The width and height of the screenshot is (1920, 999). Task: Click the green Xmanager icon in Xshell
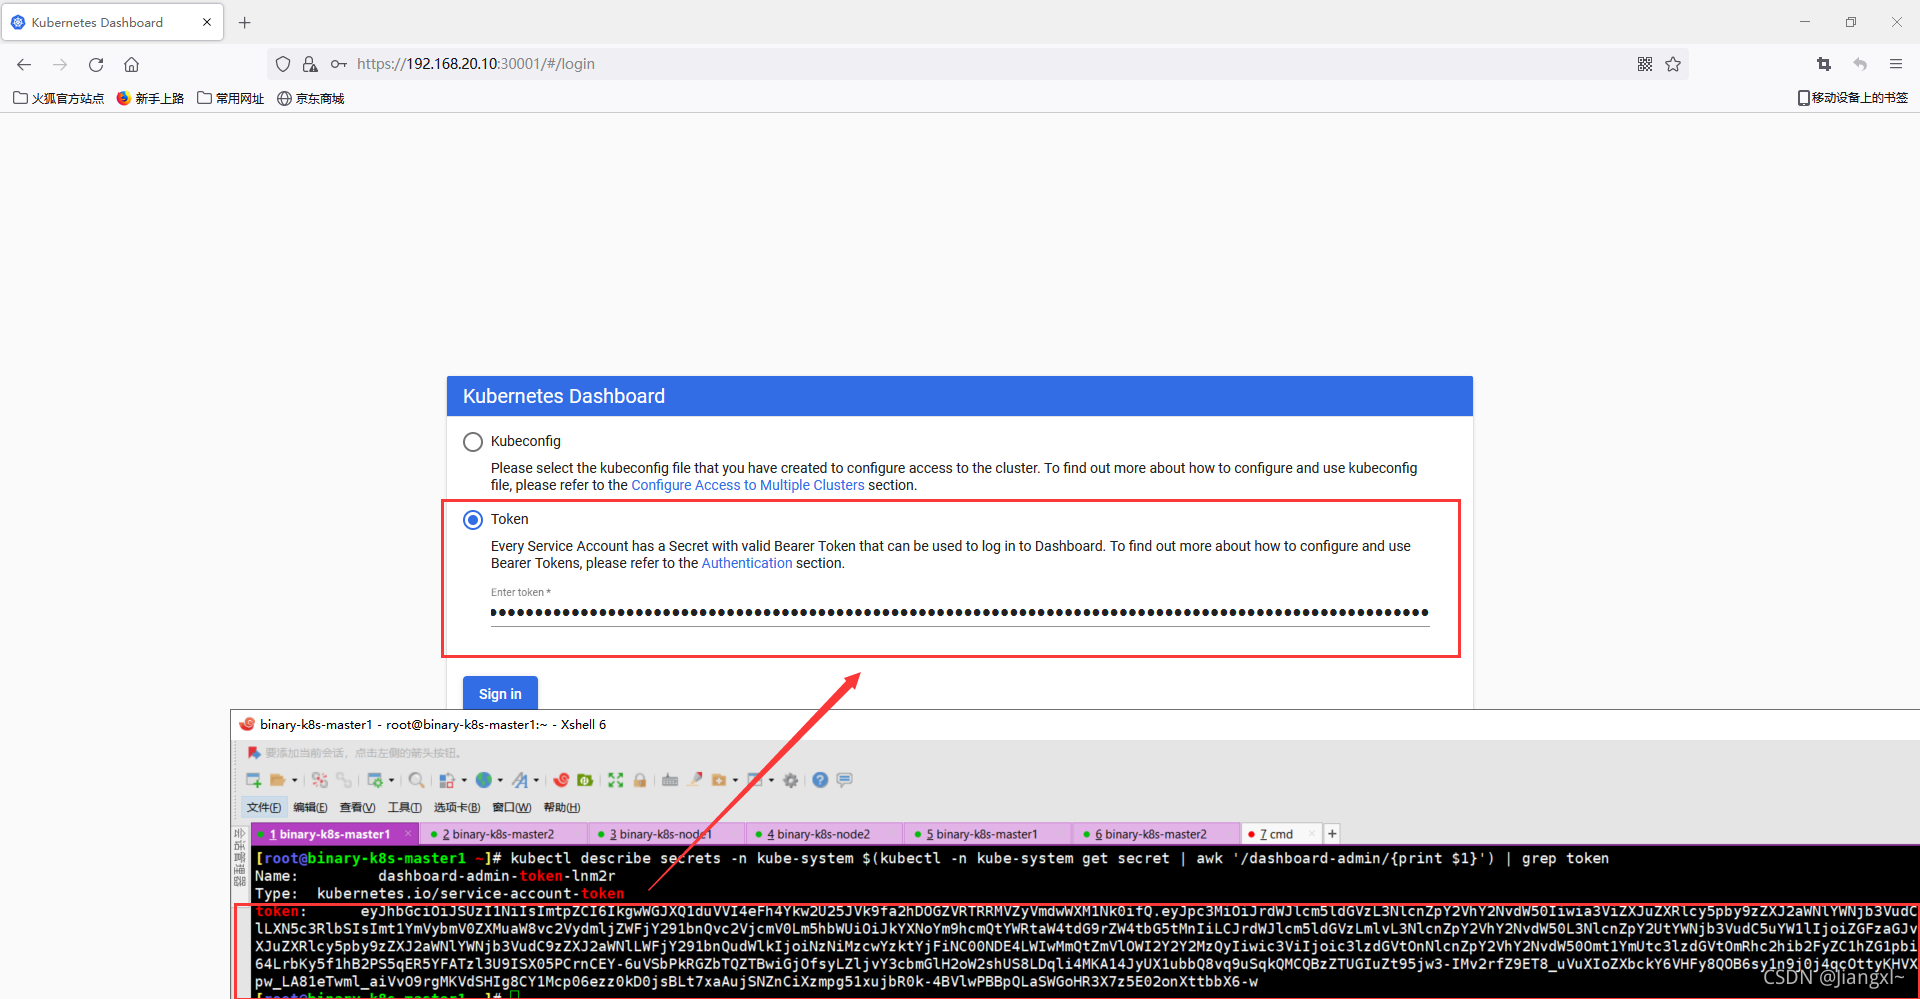coord(585,780)
